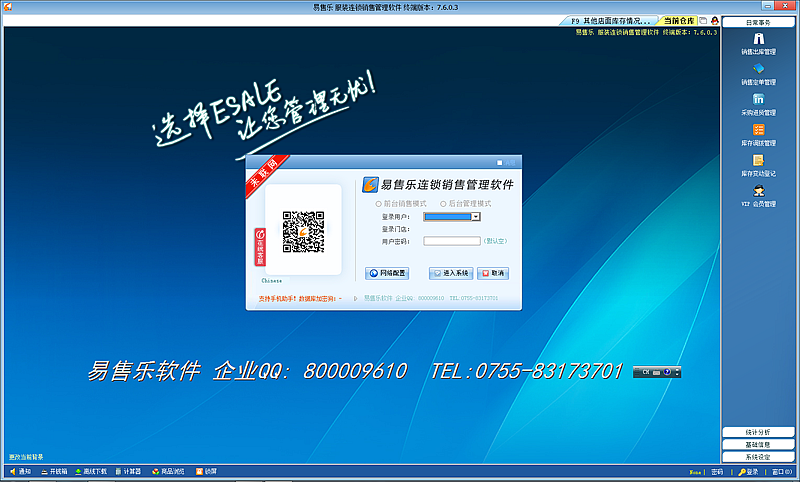Image resolution: width=800 pixels, height=482 pixels.
Task: Toggle the checkbox at login dialog top-right
Action: click(499, 162)
